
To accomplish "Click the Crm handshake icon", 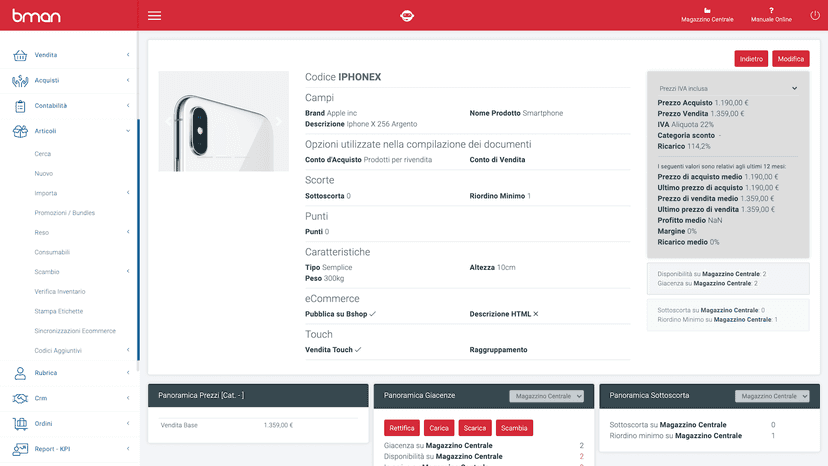I will (20, 398).
